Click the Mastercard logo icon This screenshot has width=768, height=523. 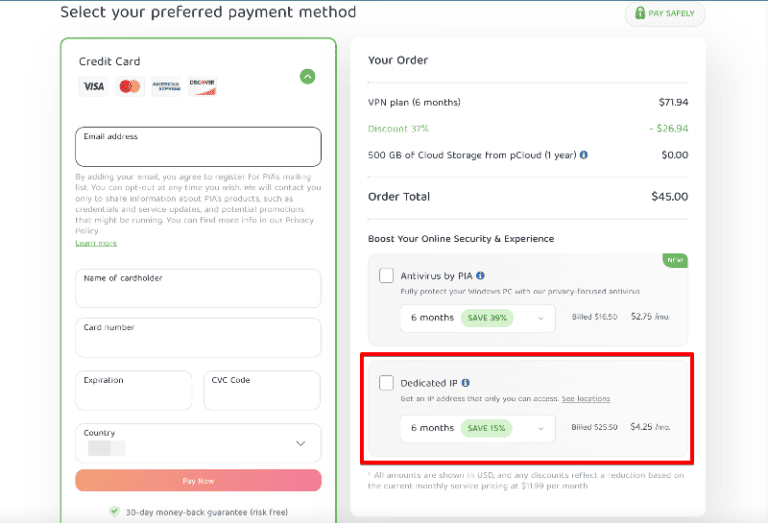point(129,87)
